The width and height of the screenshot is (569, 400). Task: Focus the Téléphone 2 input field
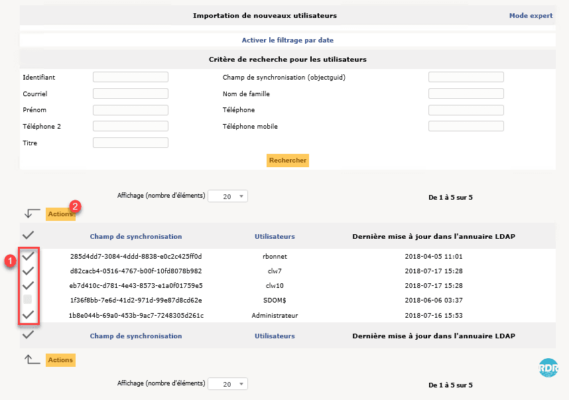tap(131, 126)
